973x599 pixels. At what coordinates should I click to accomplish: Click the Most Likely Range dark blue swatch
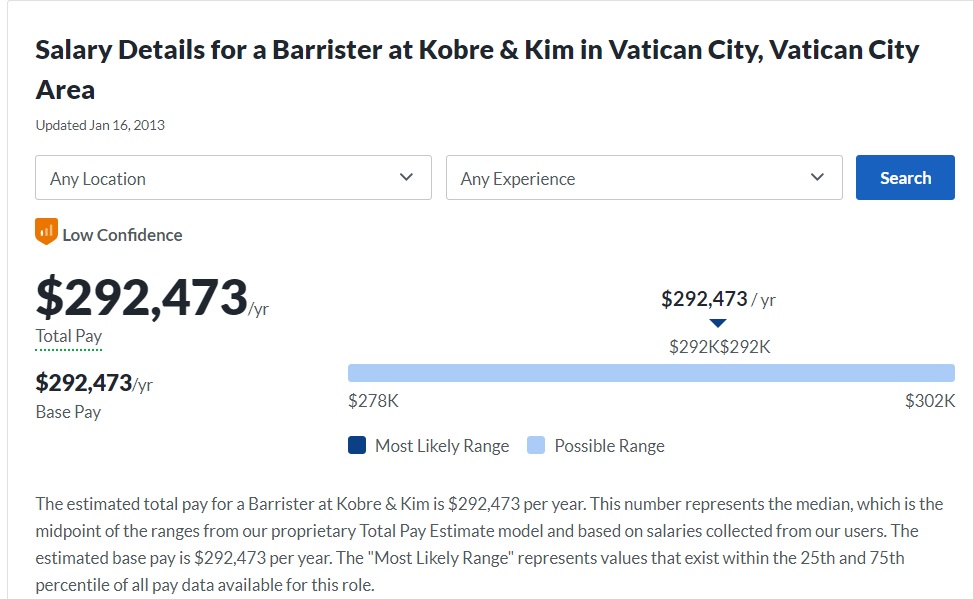coord(357,446)
